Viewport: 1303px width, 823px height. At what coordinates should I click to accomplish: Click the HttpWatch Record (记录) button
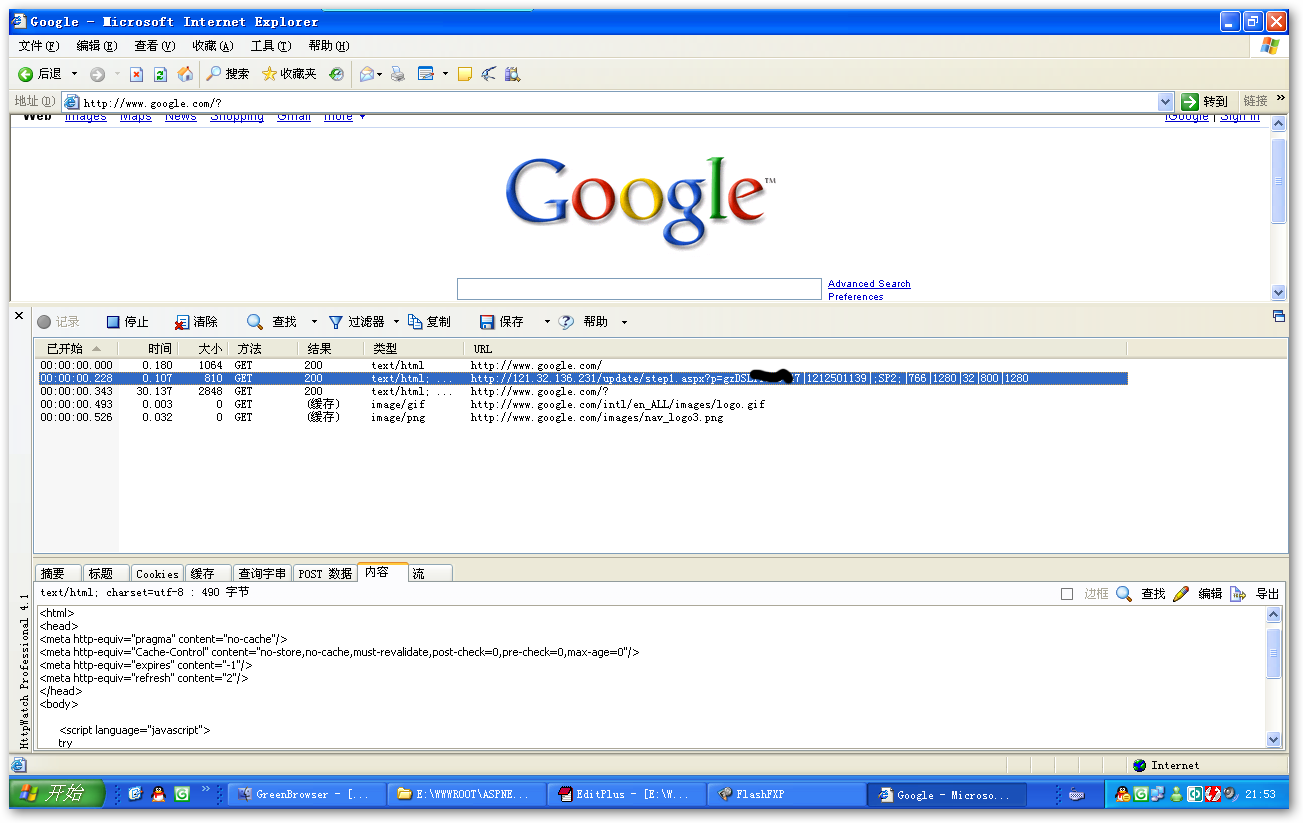(58, 322)
